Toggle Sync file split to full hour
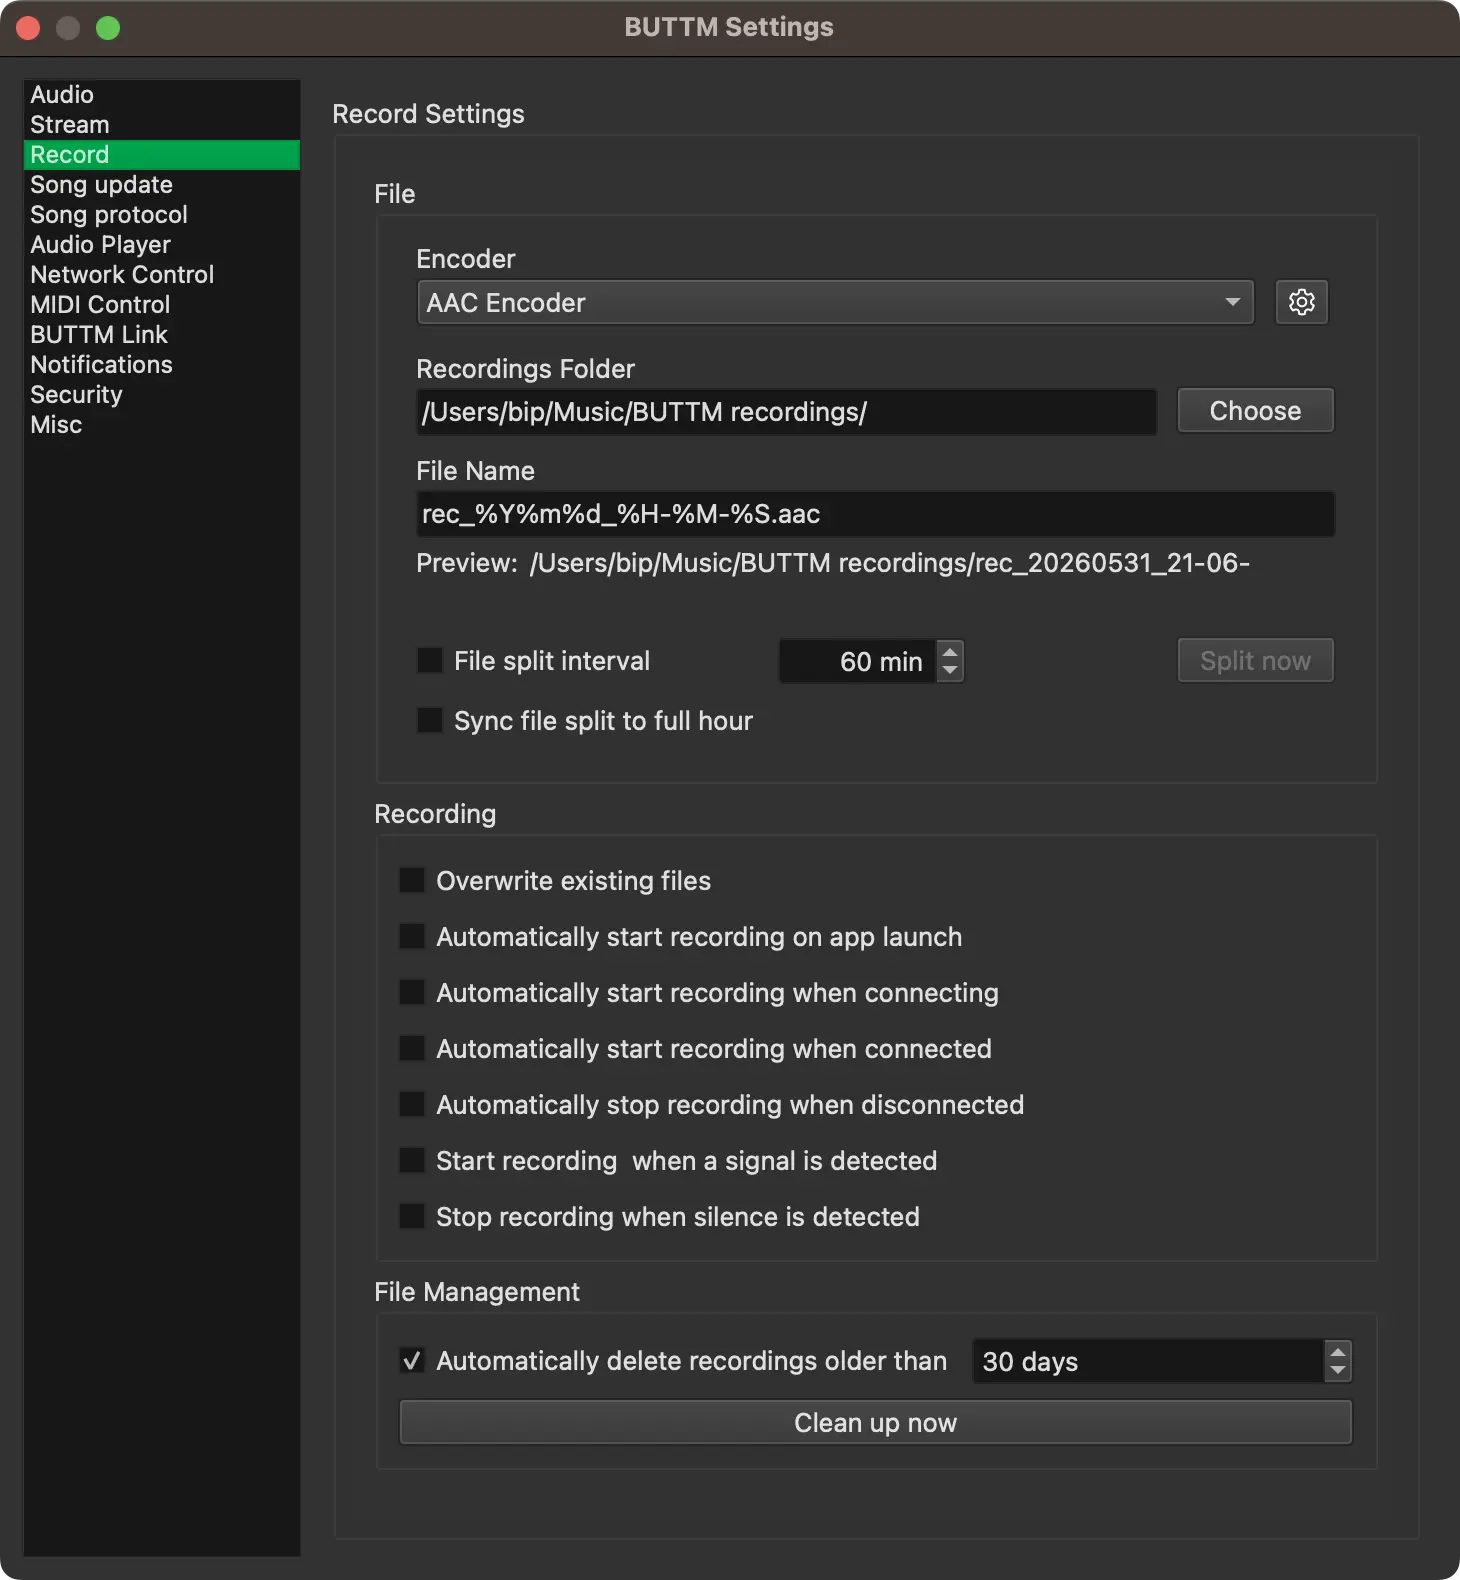This screenshot has width=1460, height=1580. [x=430, y=720]
